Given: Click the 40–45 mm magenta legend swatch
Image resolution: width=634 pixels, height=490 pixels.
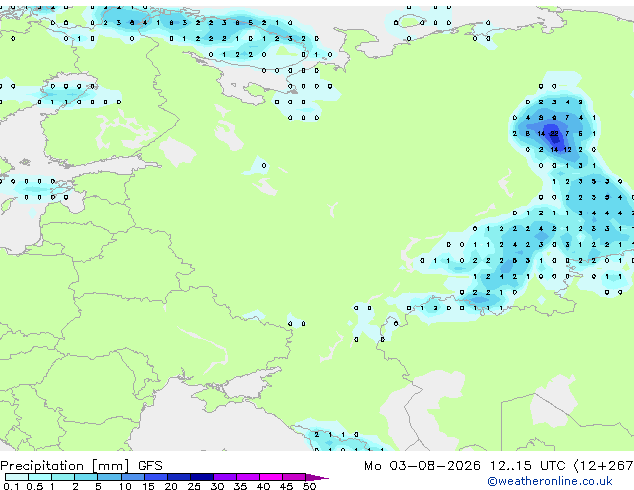Looking at the screenshot, I should point(271,477).
